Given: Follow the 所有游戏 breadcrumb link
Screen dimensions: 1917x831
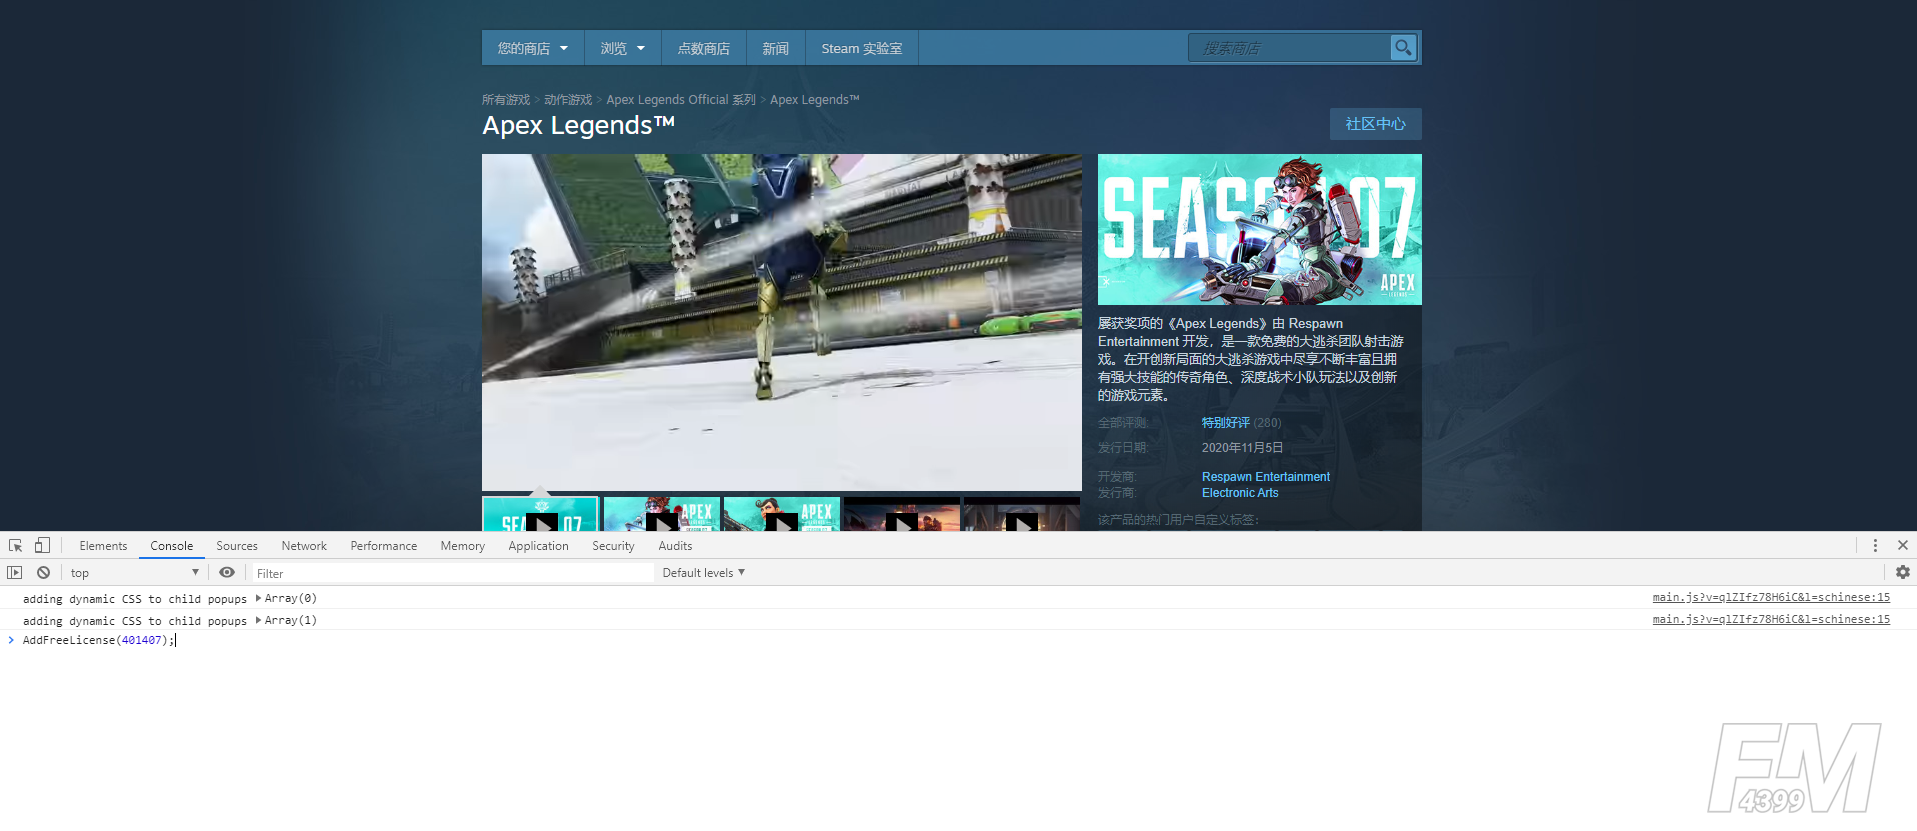Looking at the screenshot, I should [506, 100].
